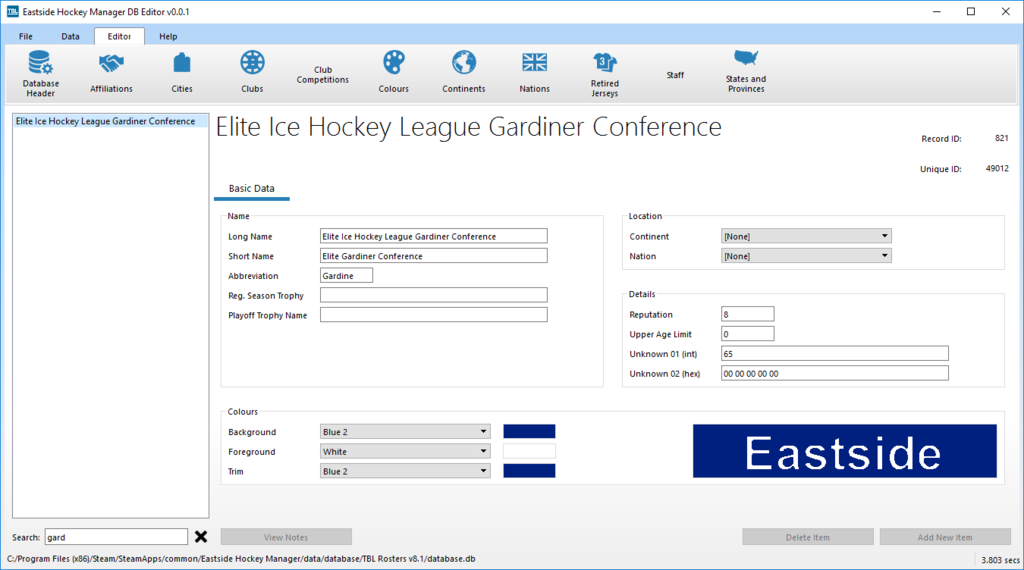The height and width of the screenshot is (570, 1024).
Task: Click the Playoff Trophy Name field
Action: pyautogui.click(x=434, y=315)
